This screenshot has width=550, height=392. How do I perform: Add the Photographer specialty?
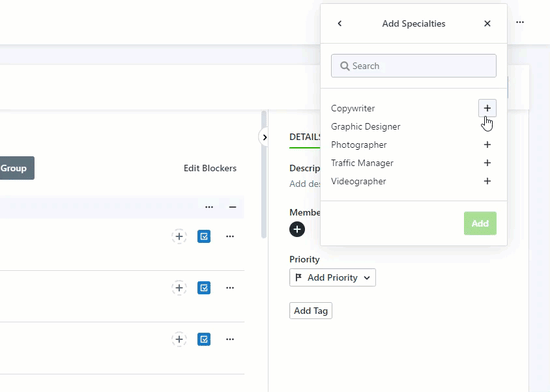click(x=487, y=144)
